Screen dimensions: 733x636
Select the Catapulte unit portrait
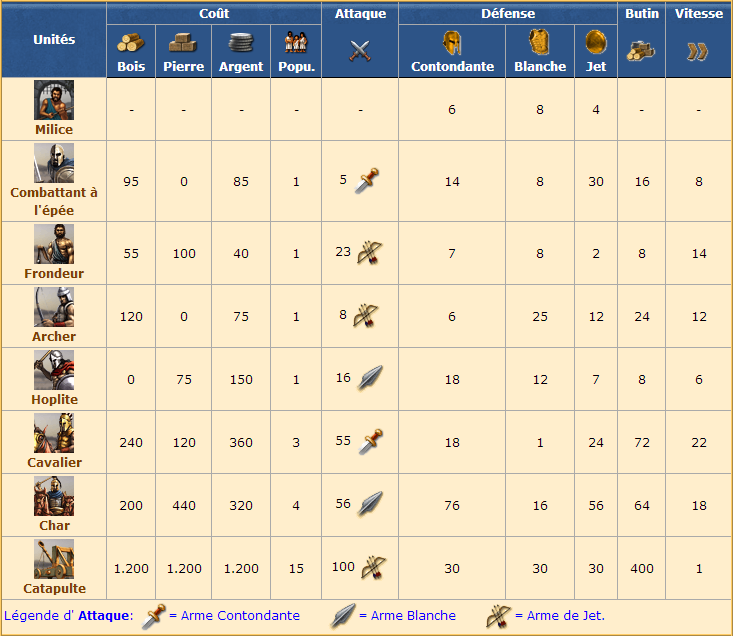54,559
